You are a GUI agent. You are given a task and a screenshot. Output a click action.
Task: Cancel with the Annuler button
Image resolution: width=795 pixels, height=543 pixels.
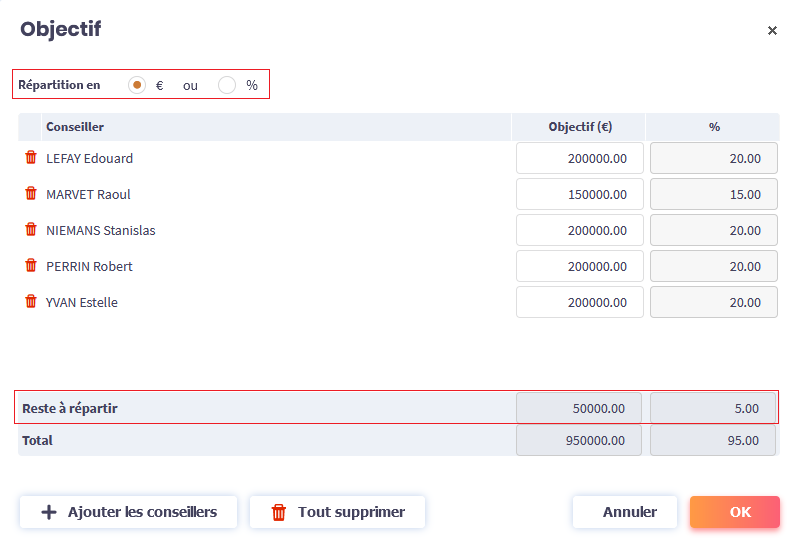coord(629,512)
